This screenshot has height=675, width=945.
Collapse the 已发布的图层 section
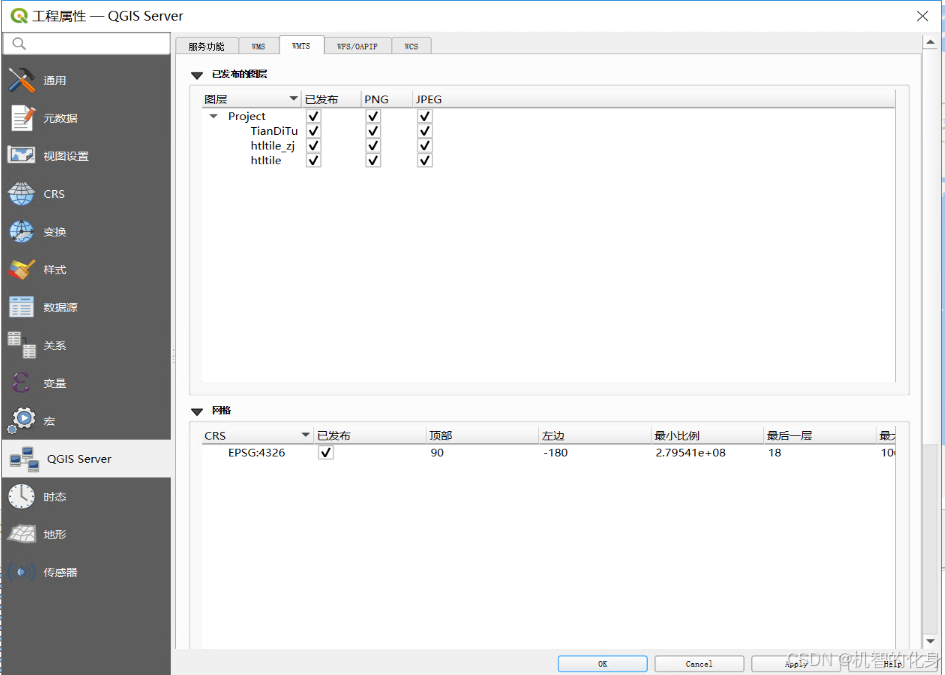pos(196,75)
